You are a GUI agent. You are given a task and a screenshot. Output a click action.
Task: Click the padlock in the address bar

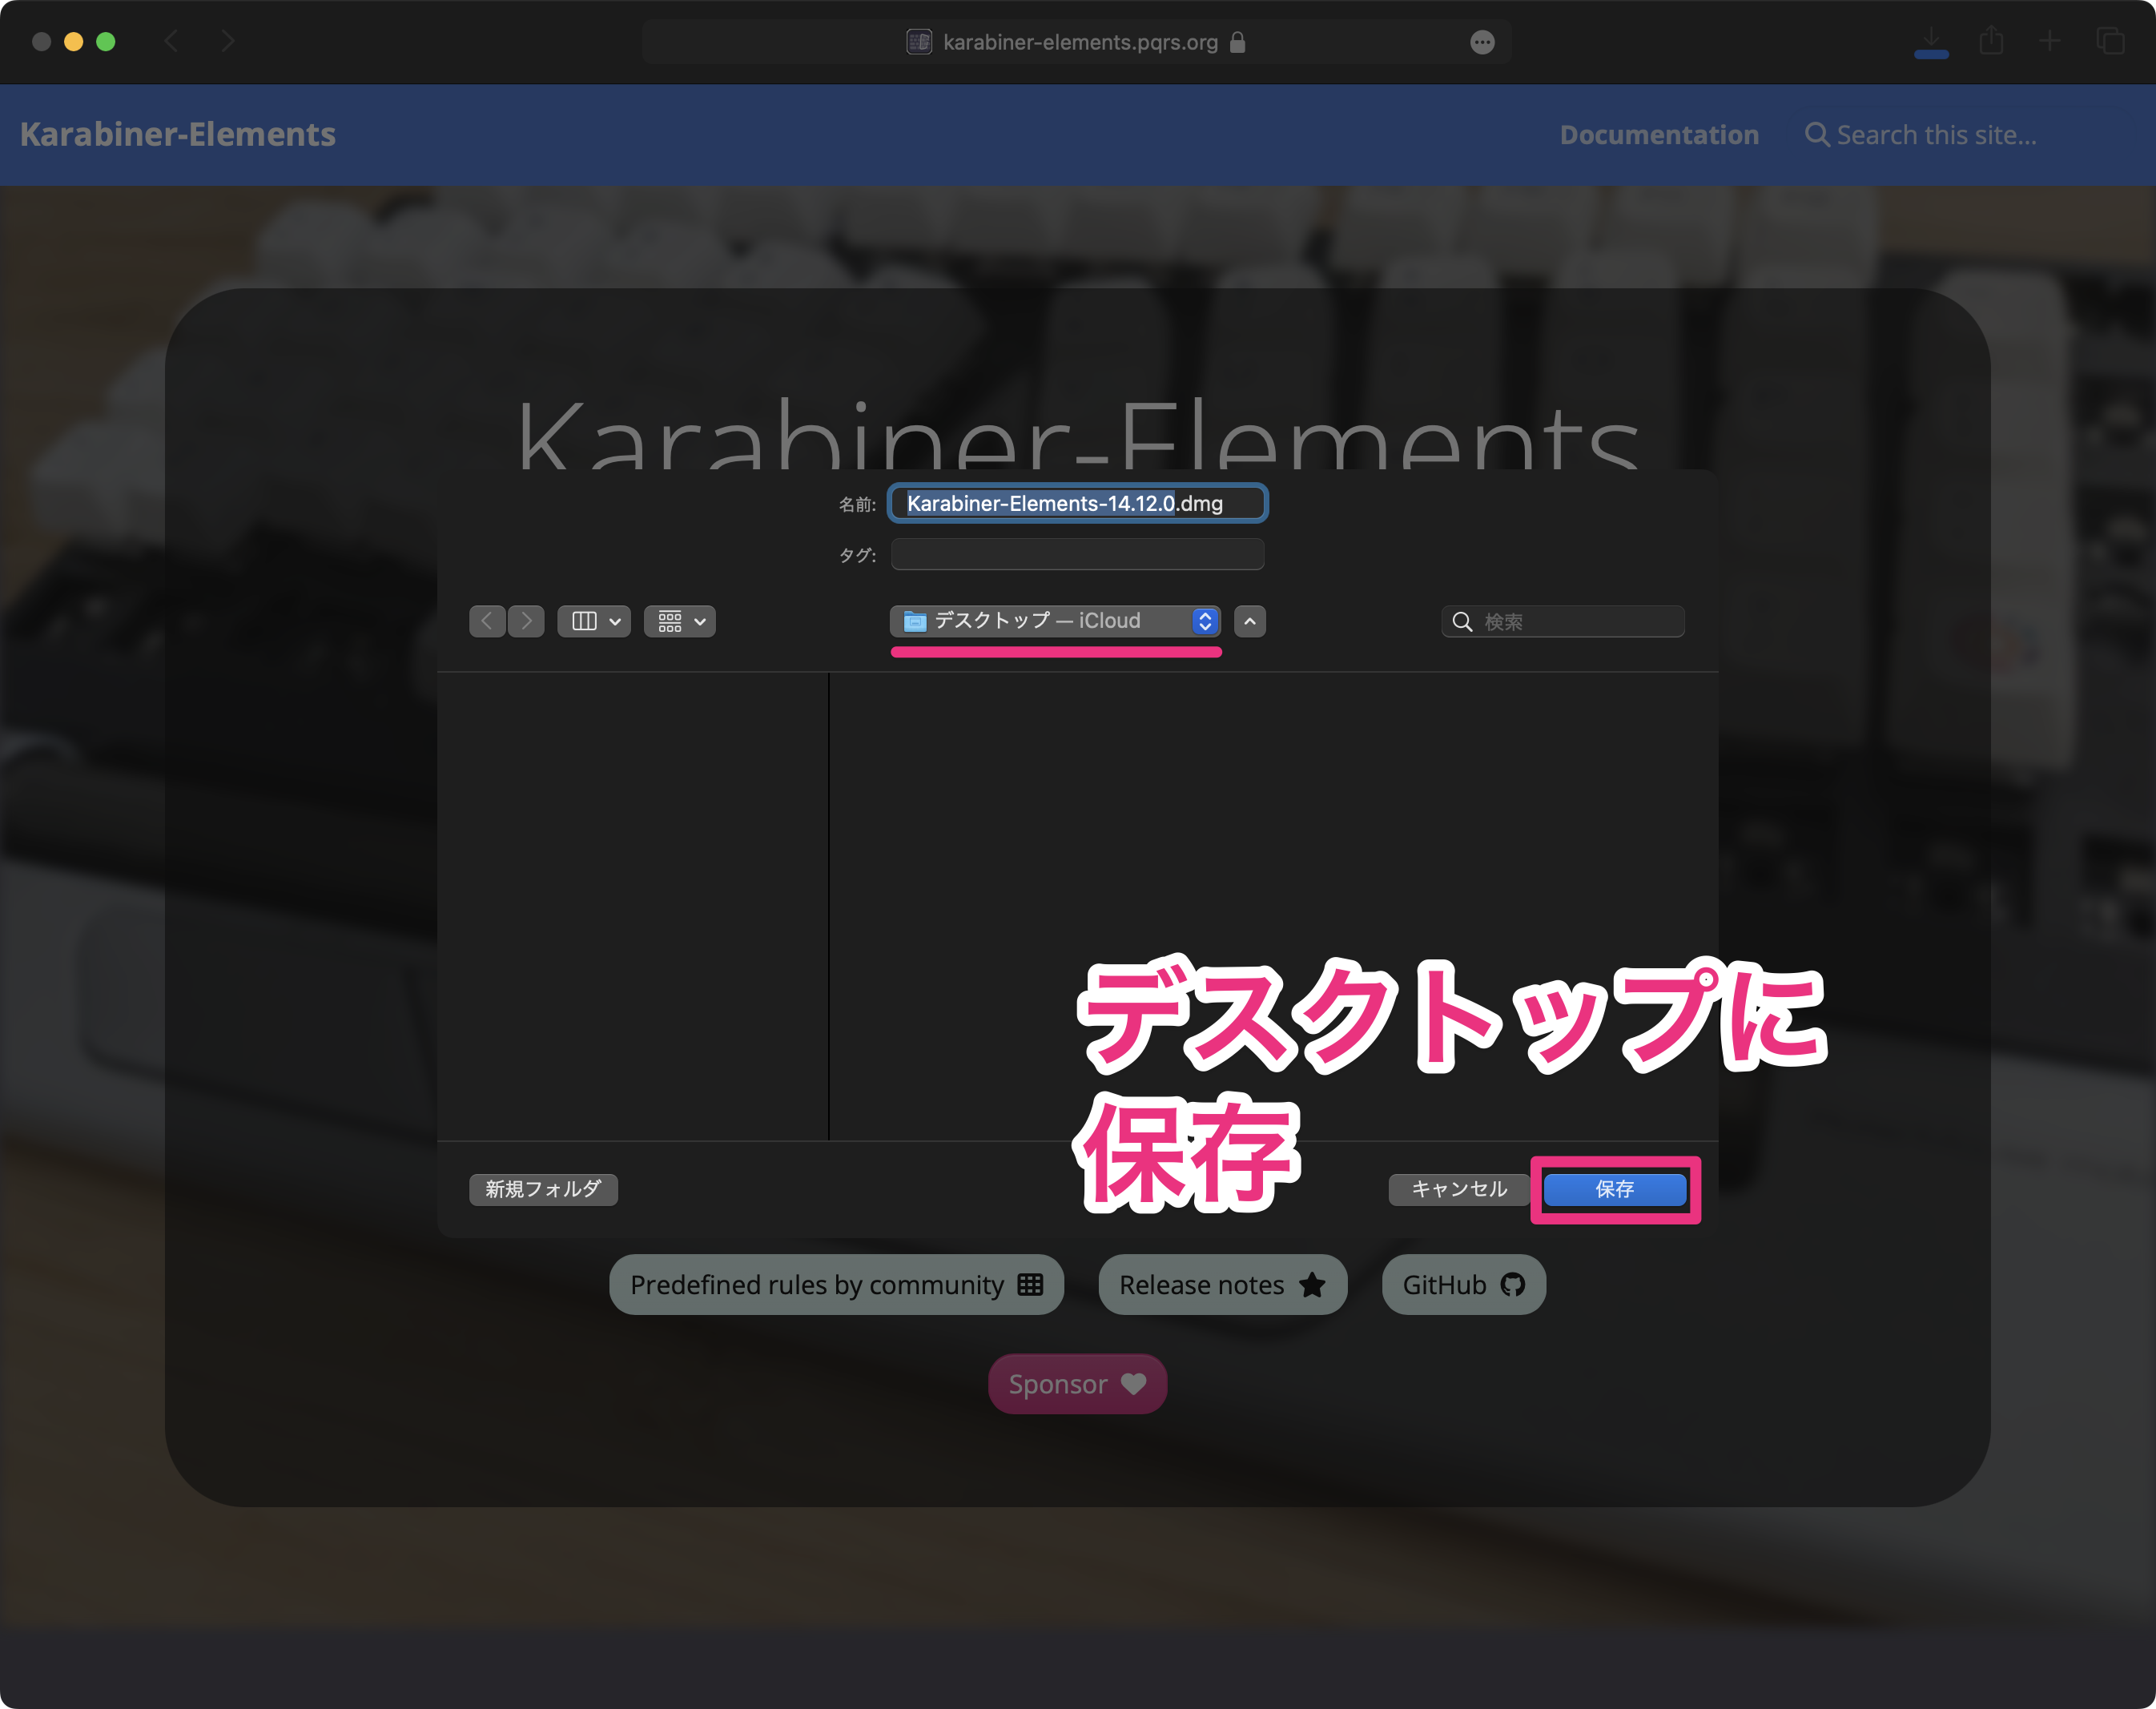tap(1236, 42)
